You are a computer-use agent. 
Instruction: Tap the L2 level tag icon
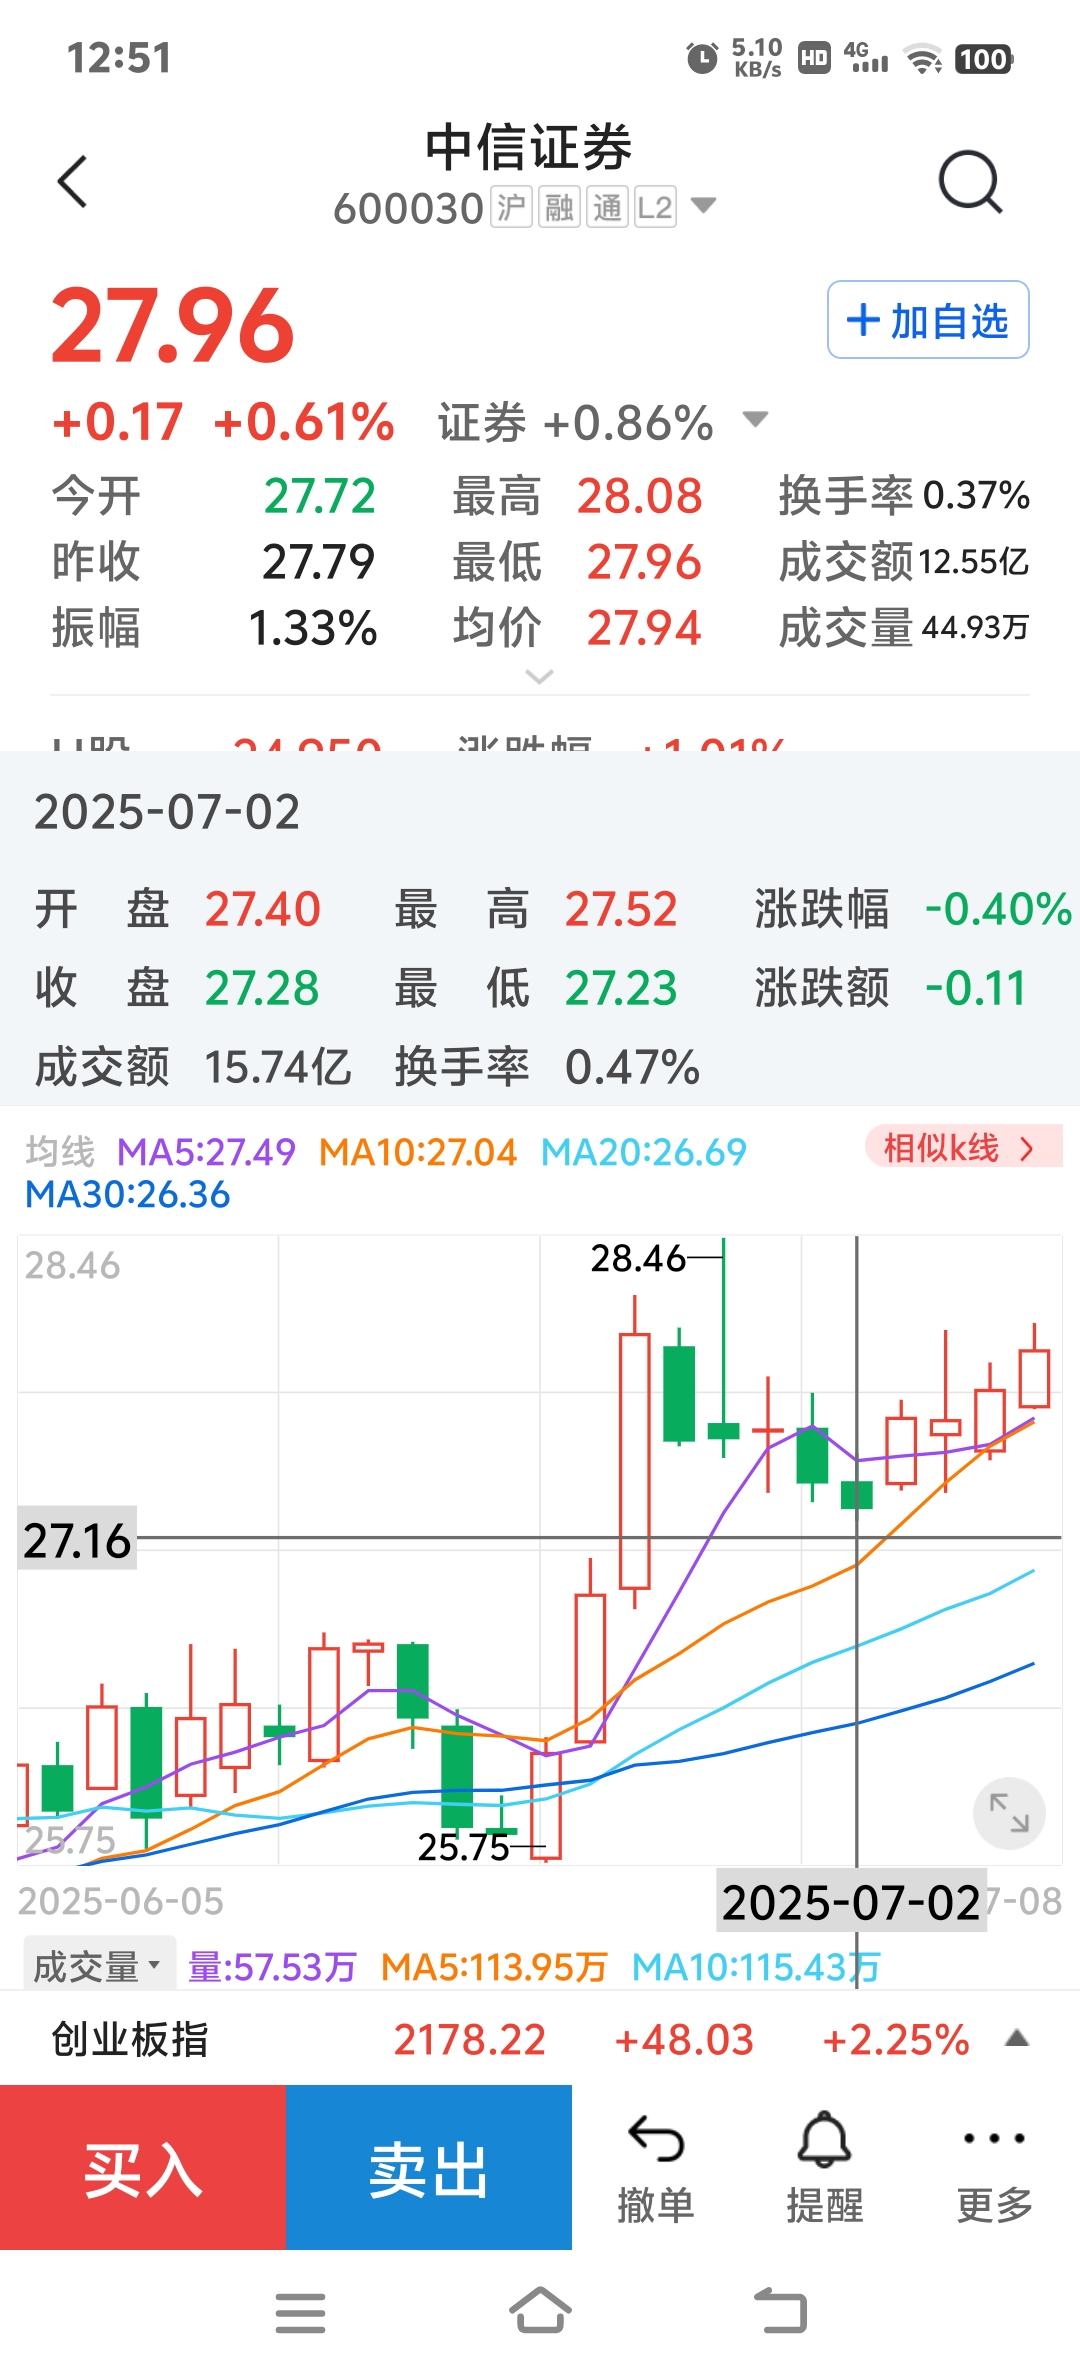pos(655,208)
